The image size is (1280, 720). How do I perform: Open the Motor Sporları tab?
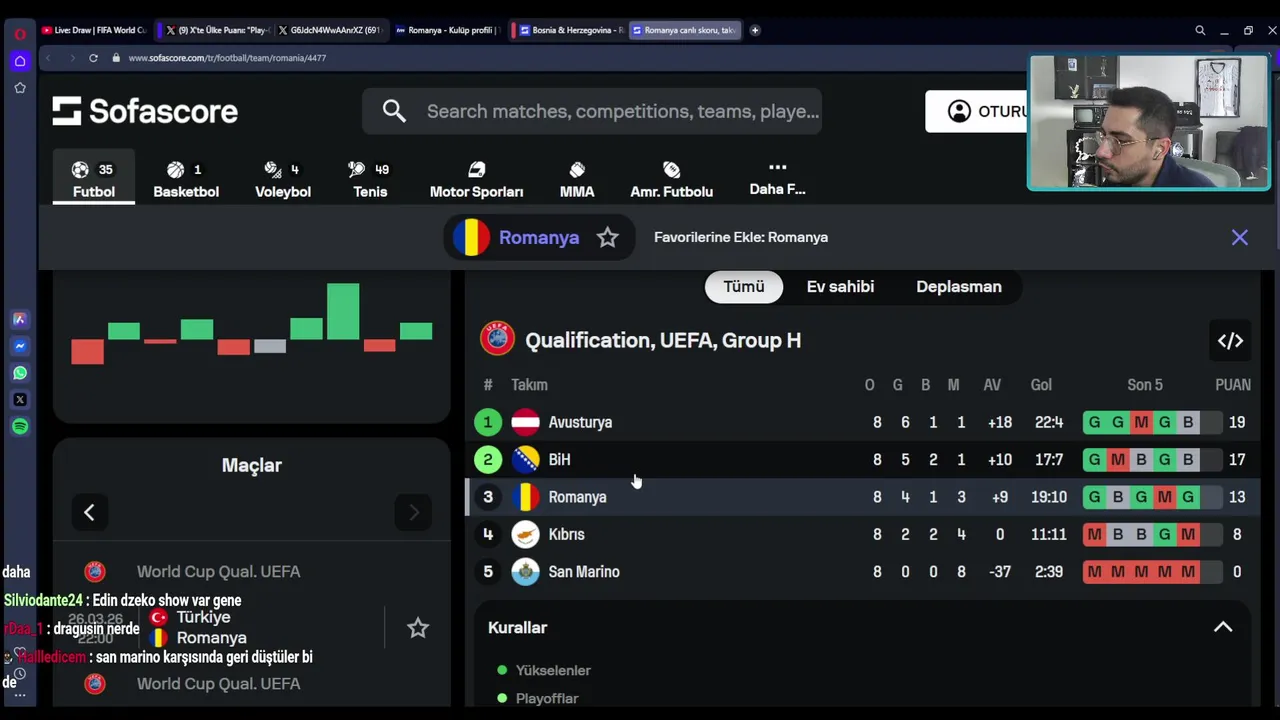[476, 180]
